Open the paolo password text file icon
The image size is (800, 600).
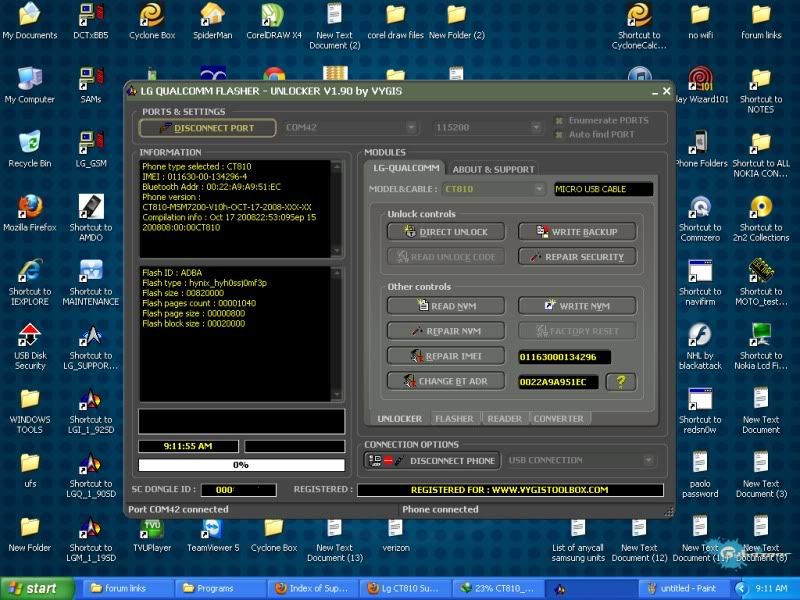(x=700, y=474)
